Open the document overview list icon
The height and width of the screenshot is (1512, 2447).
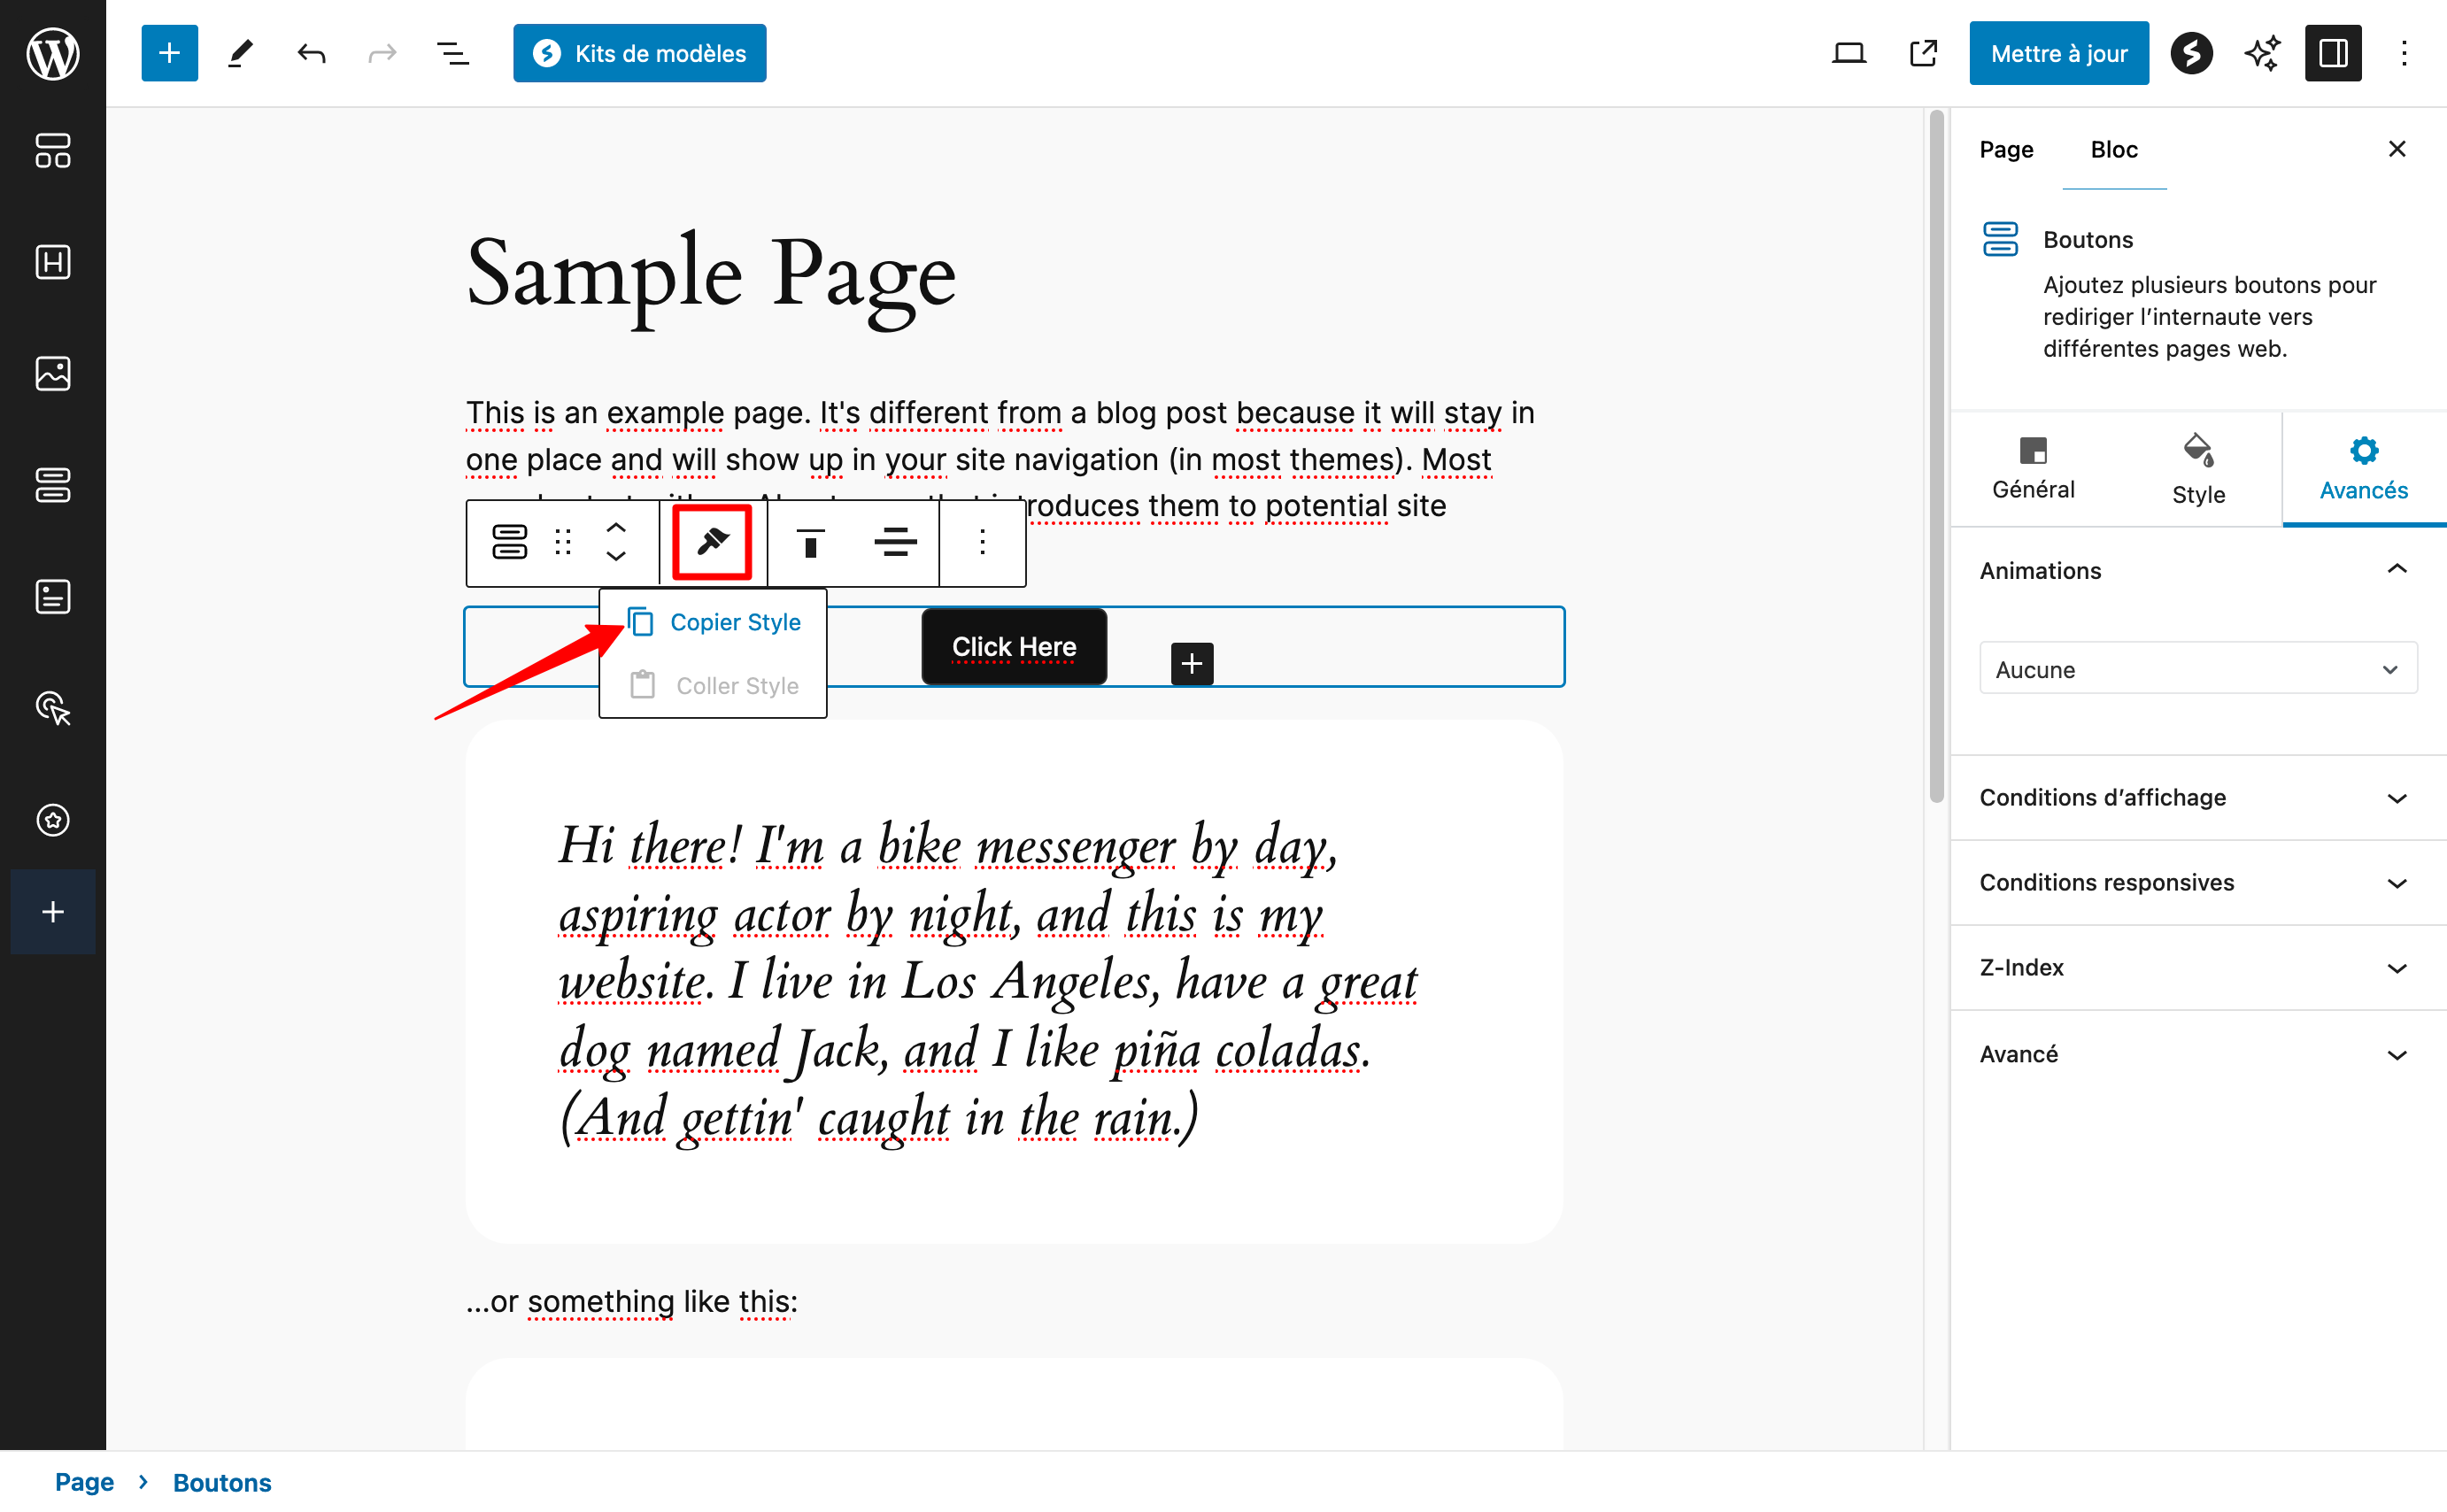(x=453, y=53)
